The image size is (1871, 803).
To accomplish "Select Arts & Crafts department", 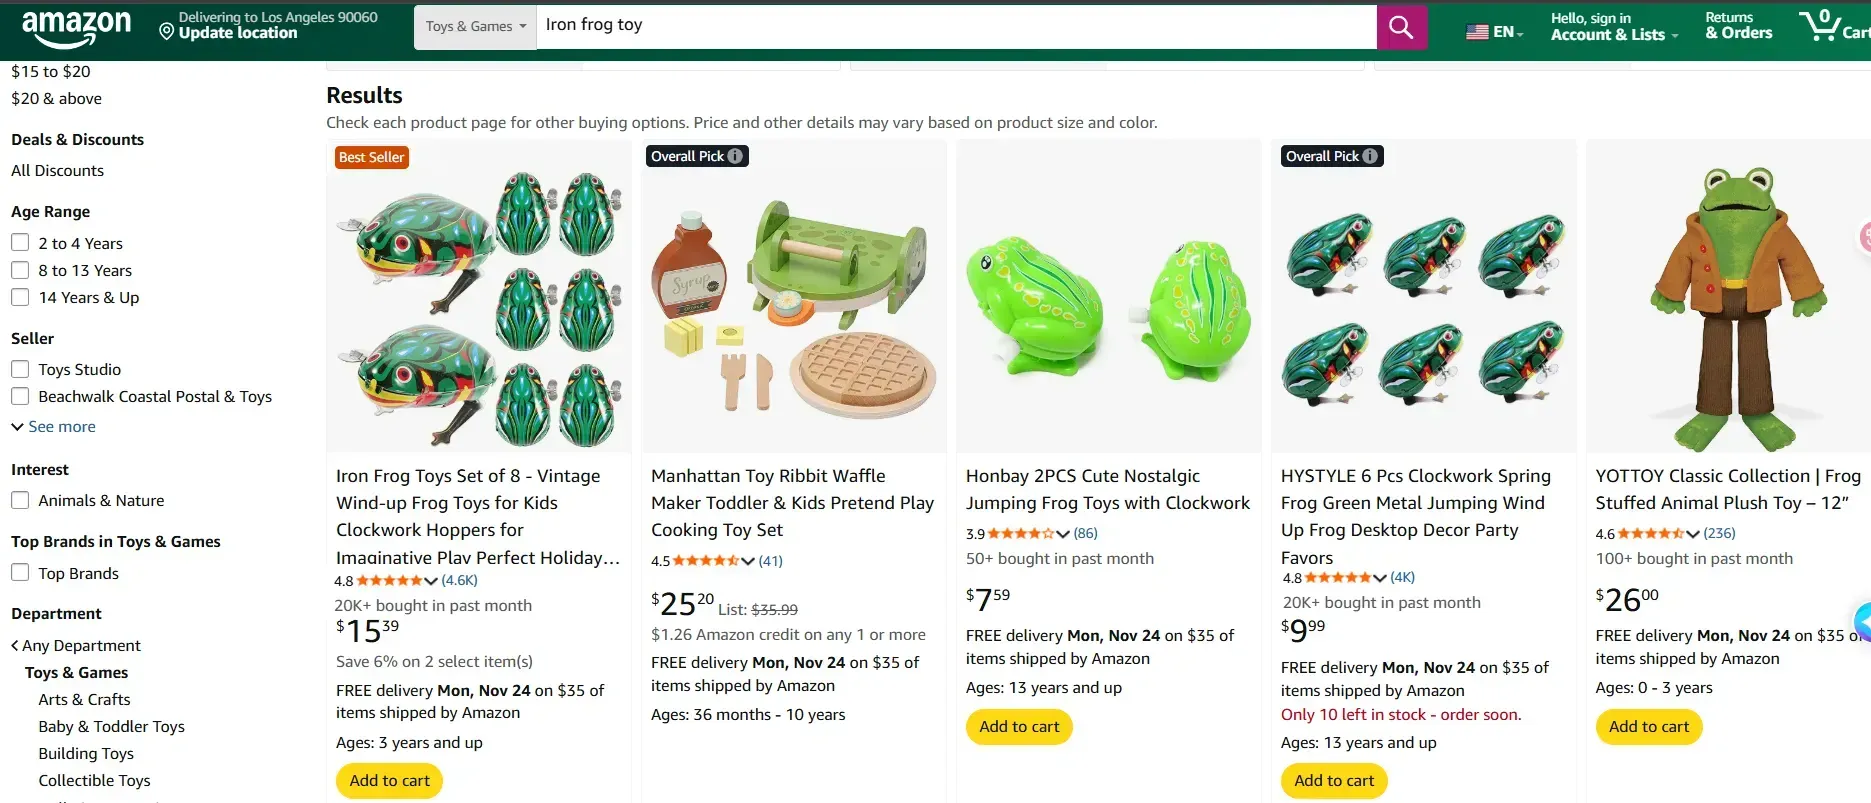I will [x=84, y=700].
